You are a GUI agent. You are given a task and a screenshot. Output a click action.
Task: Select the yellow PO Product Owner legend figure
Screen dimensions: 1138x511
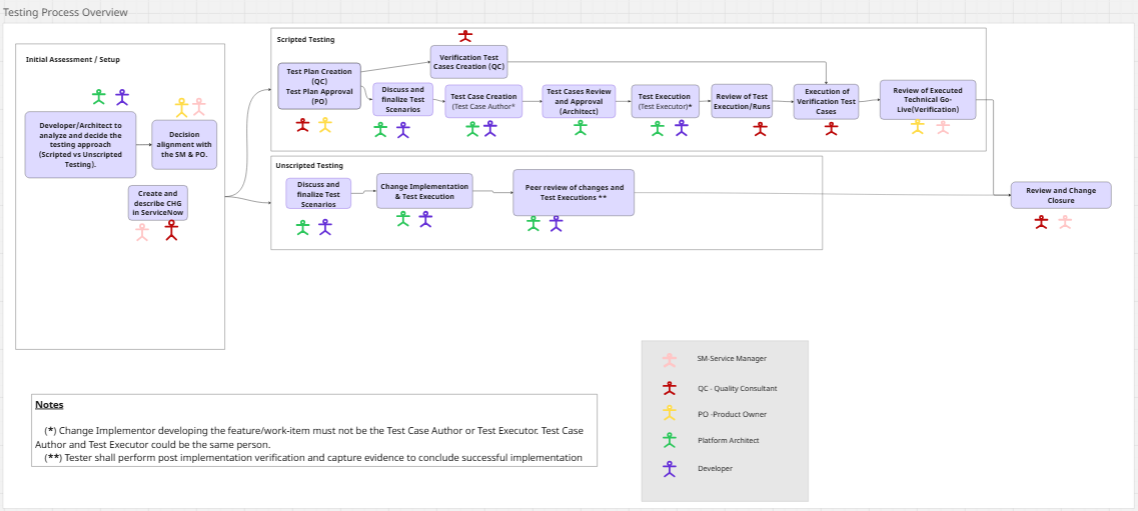(669, 413)
